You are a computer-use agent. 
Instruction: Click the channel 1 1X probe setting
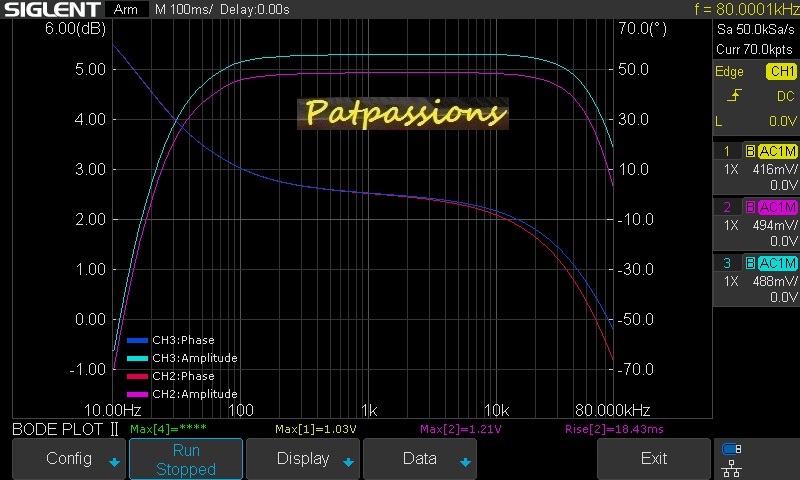[x=731, y=169]
